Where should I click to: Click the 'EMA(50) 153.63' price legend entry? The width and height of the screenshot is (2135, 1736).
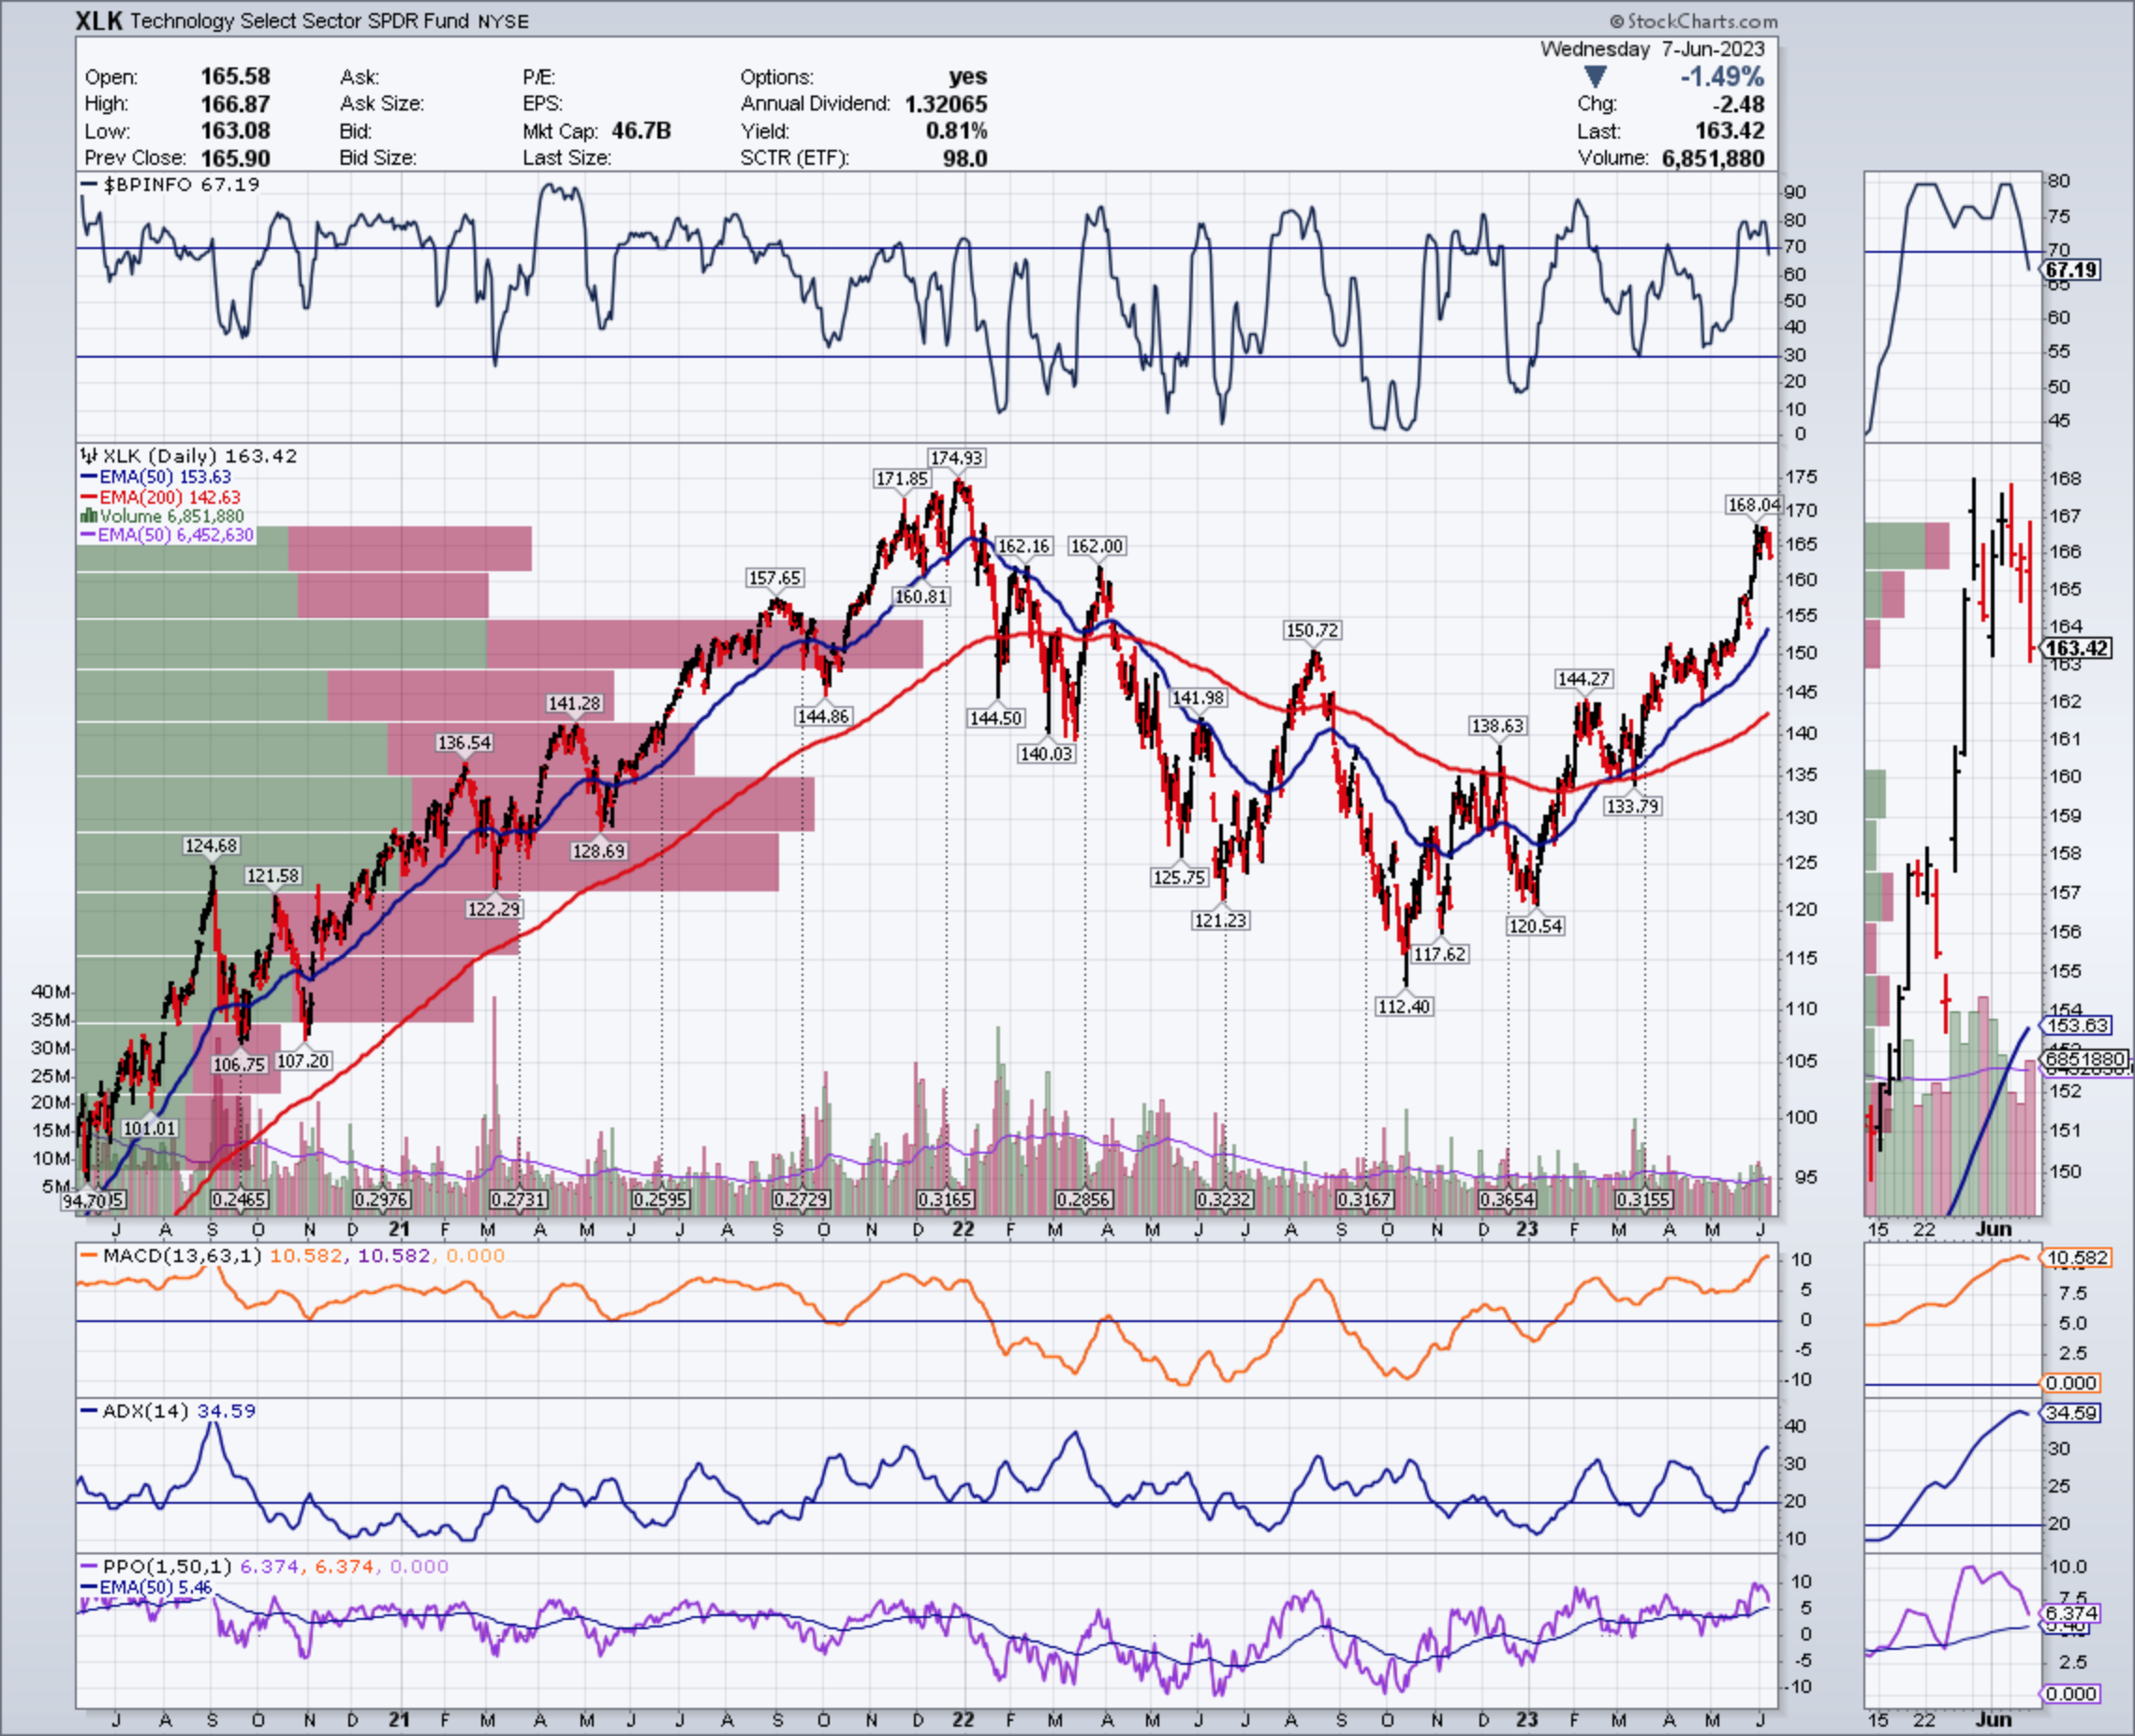(155, 478)
